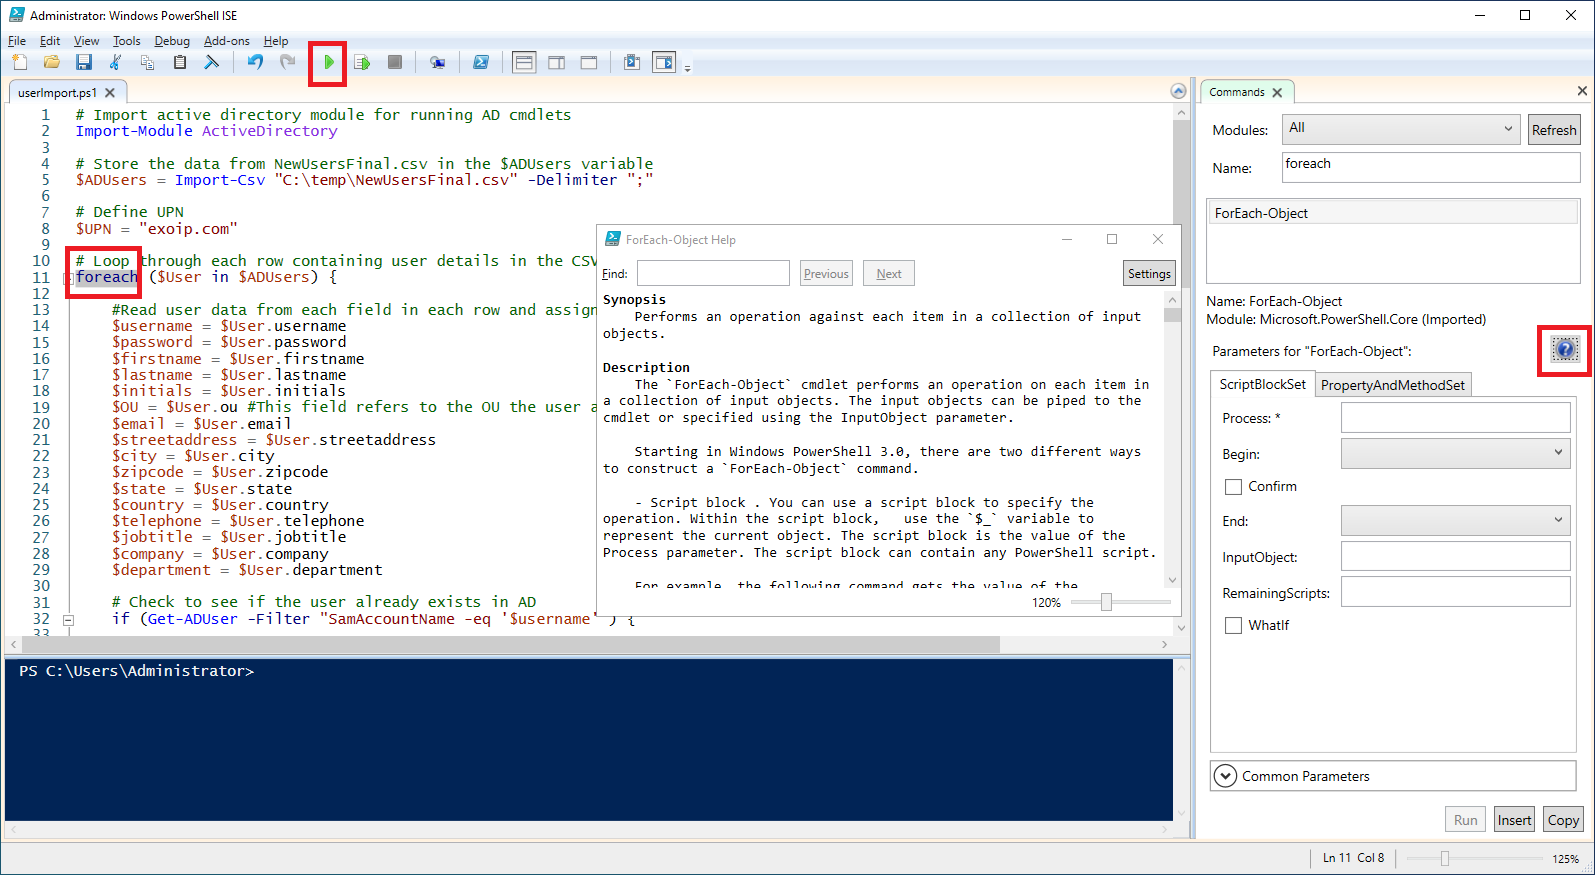Open help for ForEach-Object parameters

coord(1564,349)
